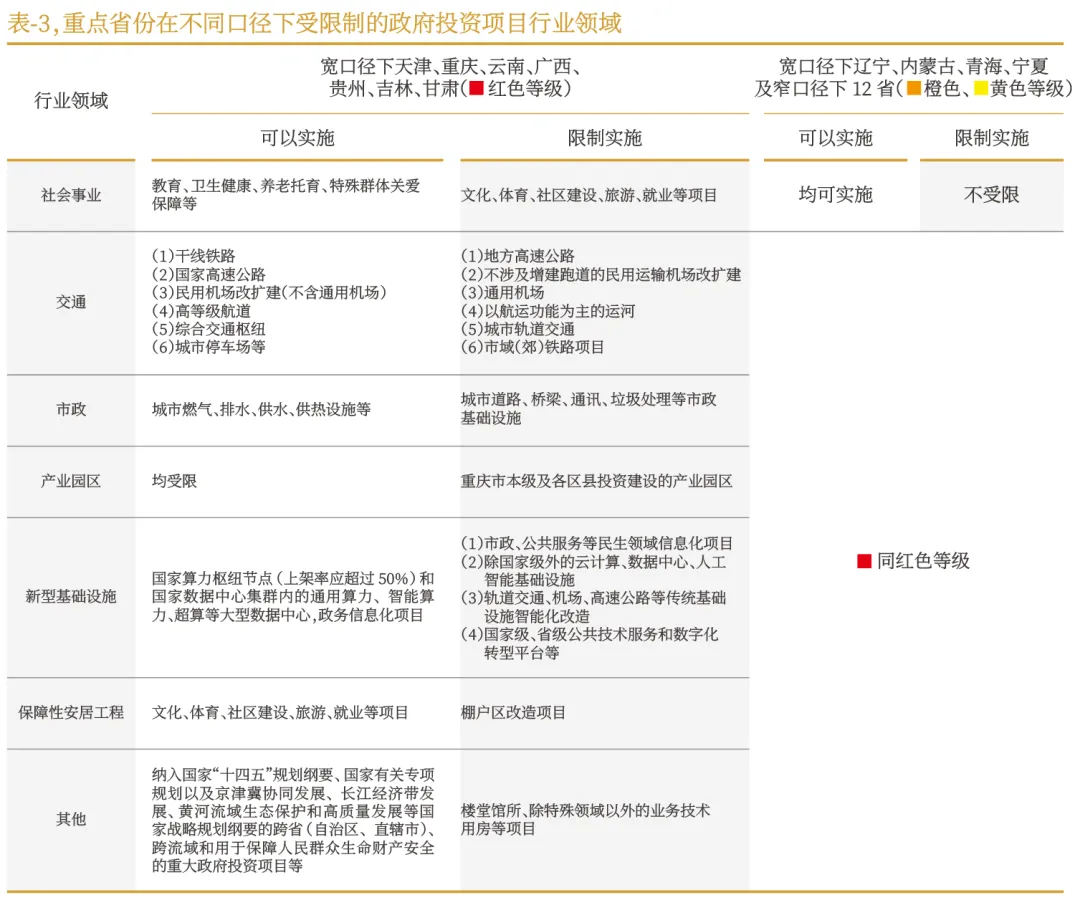Click the 行业领域 column header
This screenshot has height=900, width=1080.
pos(71,100)
